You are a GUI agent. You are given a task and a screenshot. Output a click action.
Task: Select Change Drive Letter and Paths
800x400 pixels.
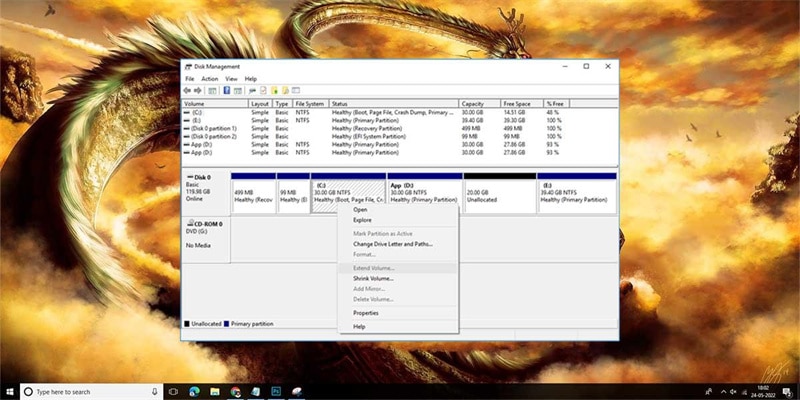click(x=398, y=244)
